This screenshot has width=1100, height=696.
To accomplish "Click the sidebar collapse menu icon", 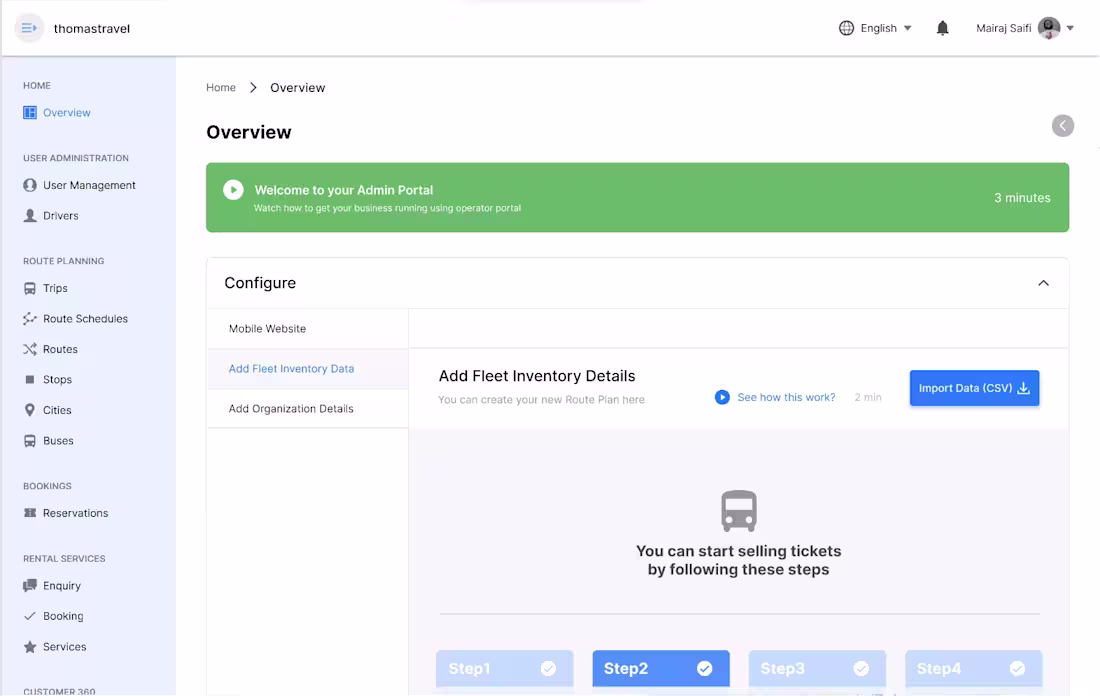I will click(x=29, y=28).
